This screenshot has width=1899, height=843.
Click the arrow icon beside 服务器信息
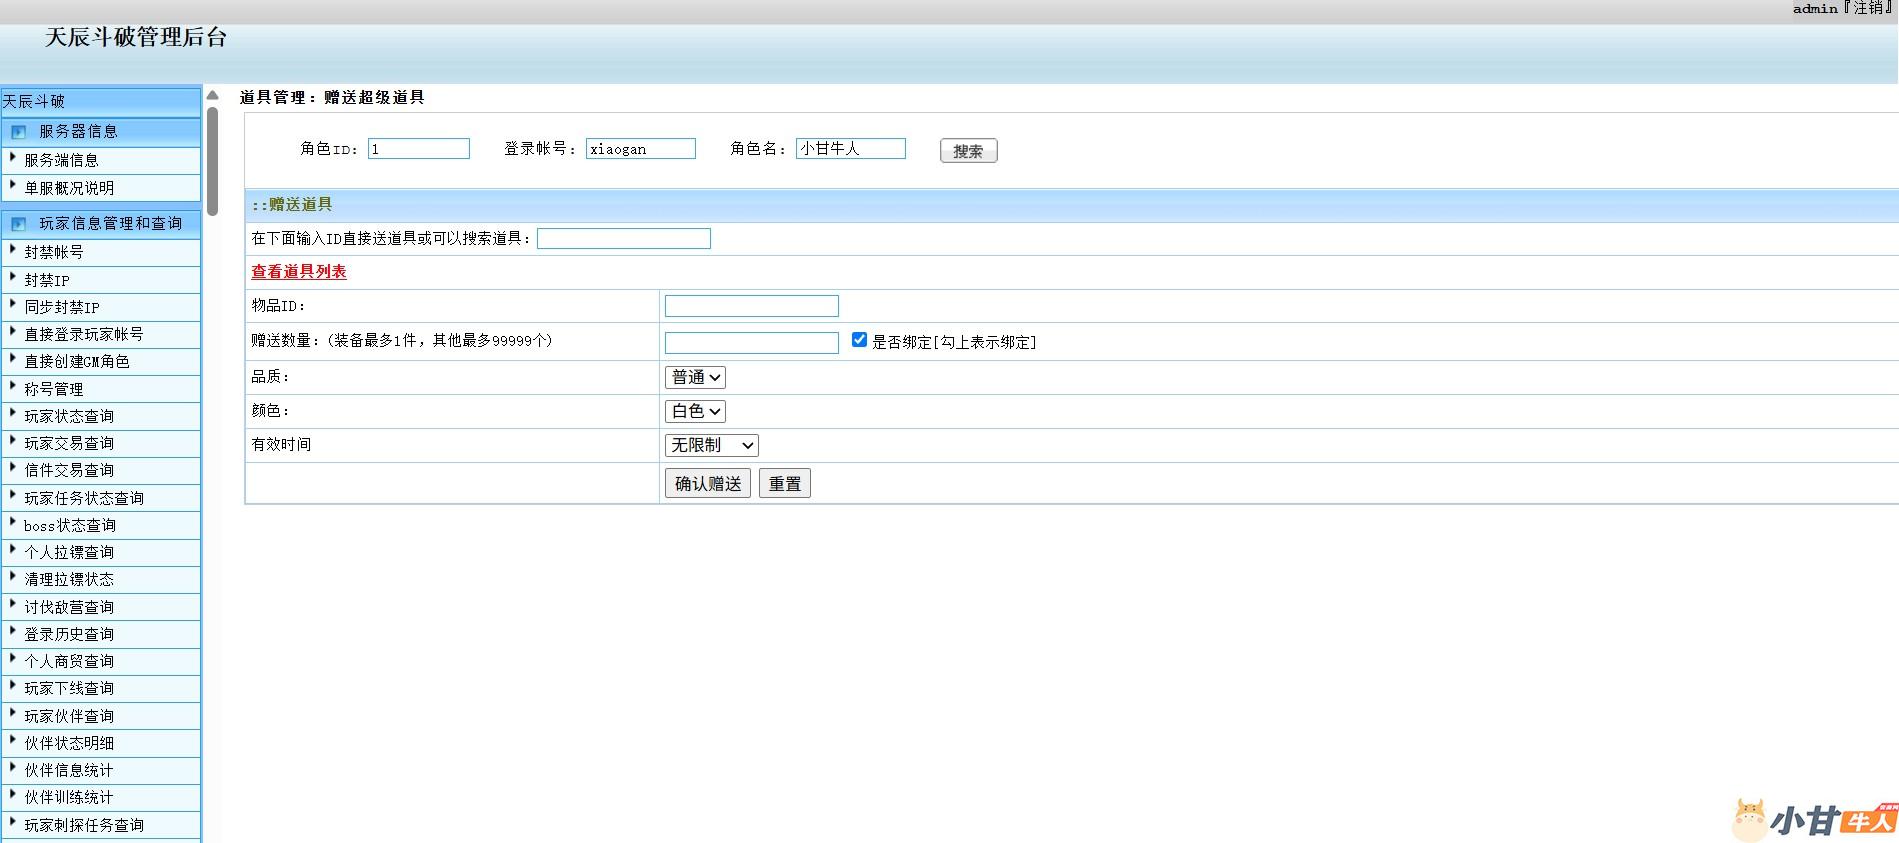tap(13, 158)
